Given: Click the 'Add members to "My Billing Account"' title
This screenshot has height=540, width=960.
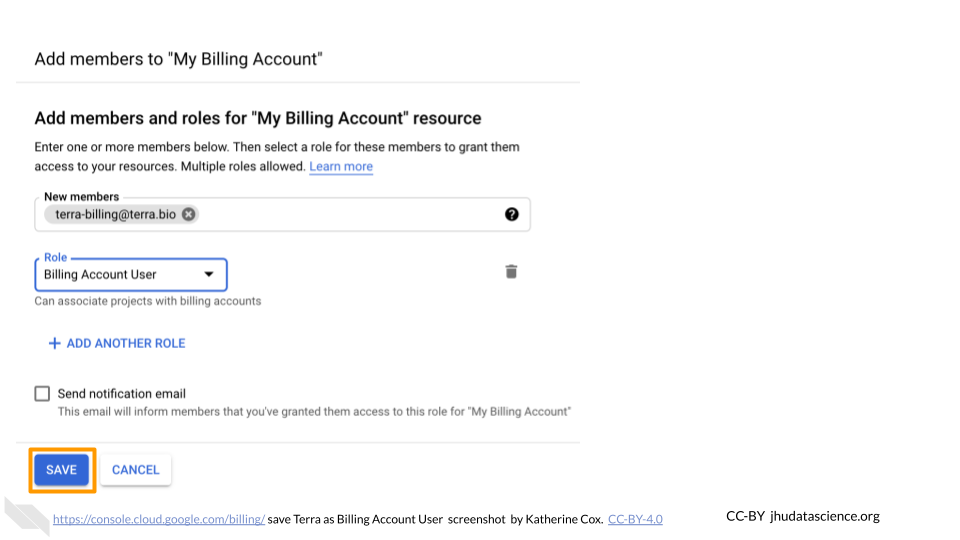Looking at the screenshot, I should (x=178, y=59).
